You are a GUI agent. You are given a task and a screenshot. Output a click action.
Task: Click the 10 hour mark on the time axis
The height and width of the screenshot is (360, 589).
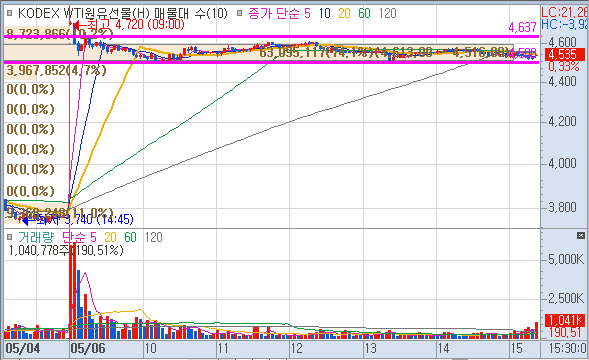click(150, 348)
